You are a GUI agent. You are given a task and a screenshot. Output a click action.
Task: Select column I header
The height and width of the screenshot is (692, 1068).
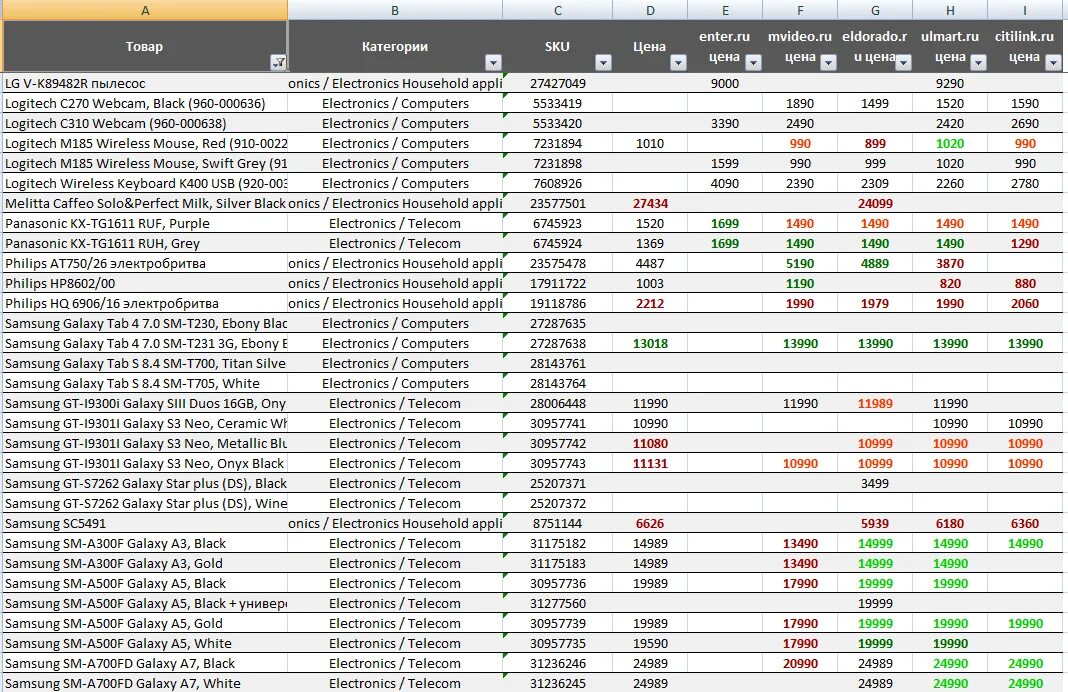1025,10
